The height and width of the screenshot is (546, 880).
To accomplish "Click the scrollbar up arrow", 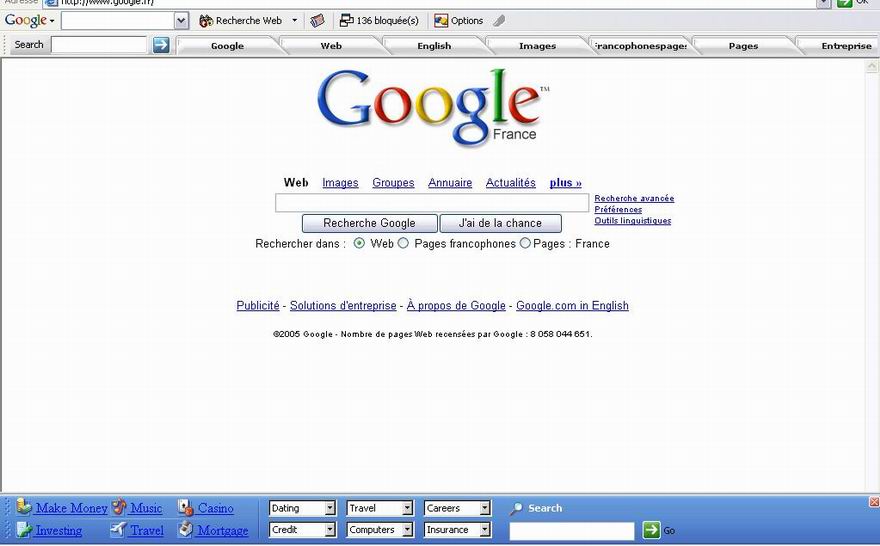I will (872, 66).
